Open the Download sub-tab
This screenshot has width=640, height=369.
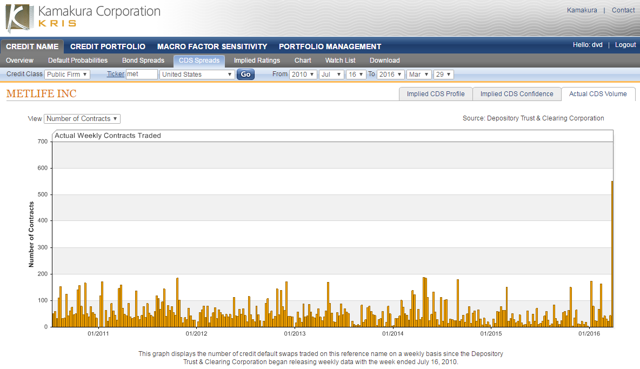click(384, 60)
